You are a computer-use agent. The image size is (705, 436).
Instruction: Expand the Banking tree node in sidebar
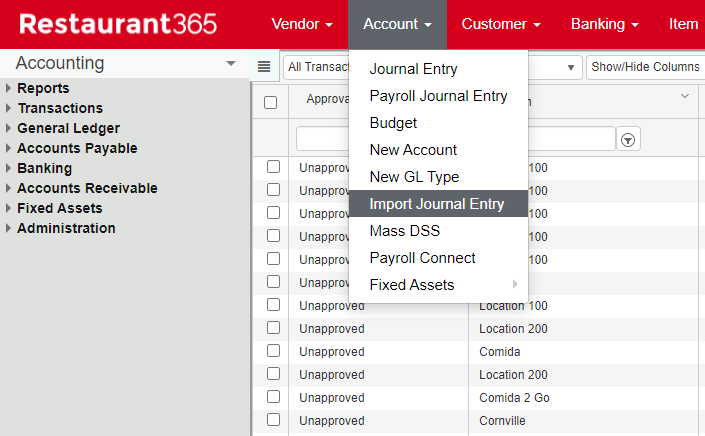click(8, 168)
